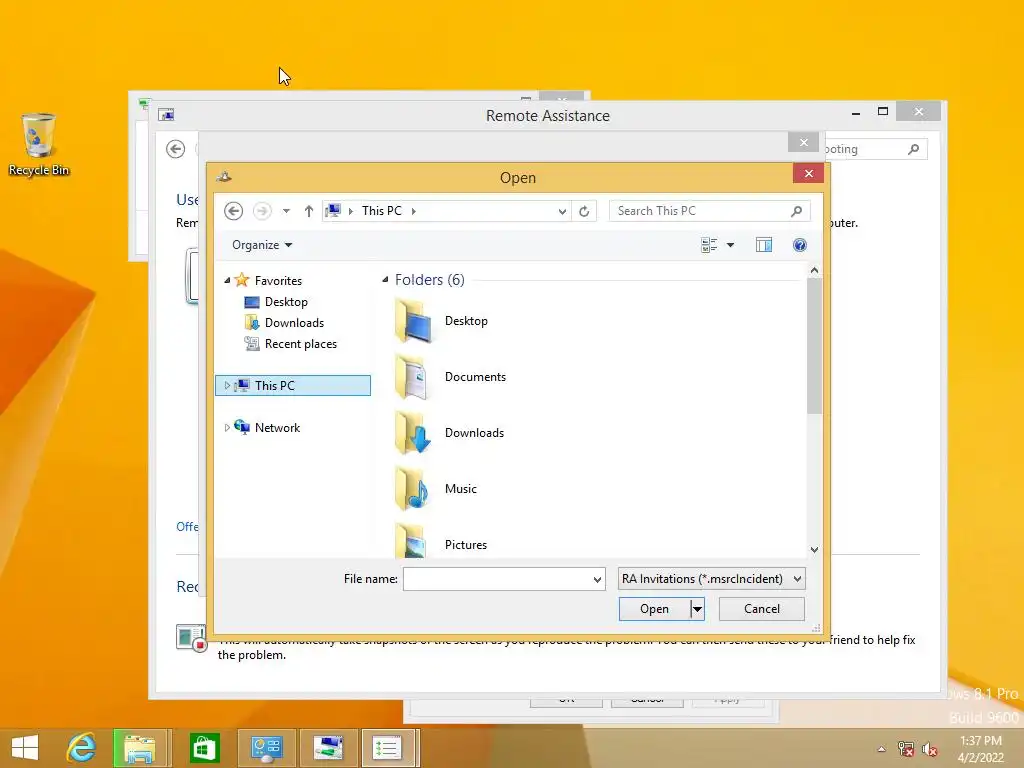The image size is (1024, 768).
Task: Open the RA Invitations file type dropdown
Action: click(x=711, y=579)
